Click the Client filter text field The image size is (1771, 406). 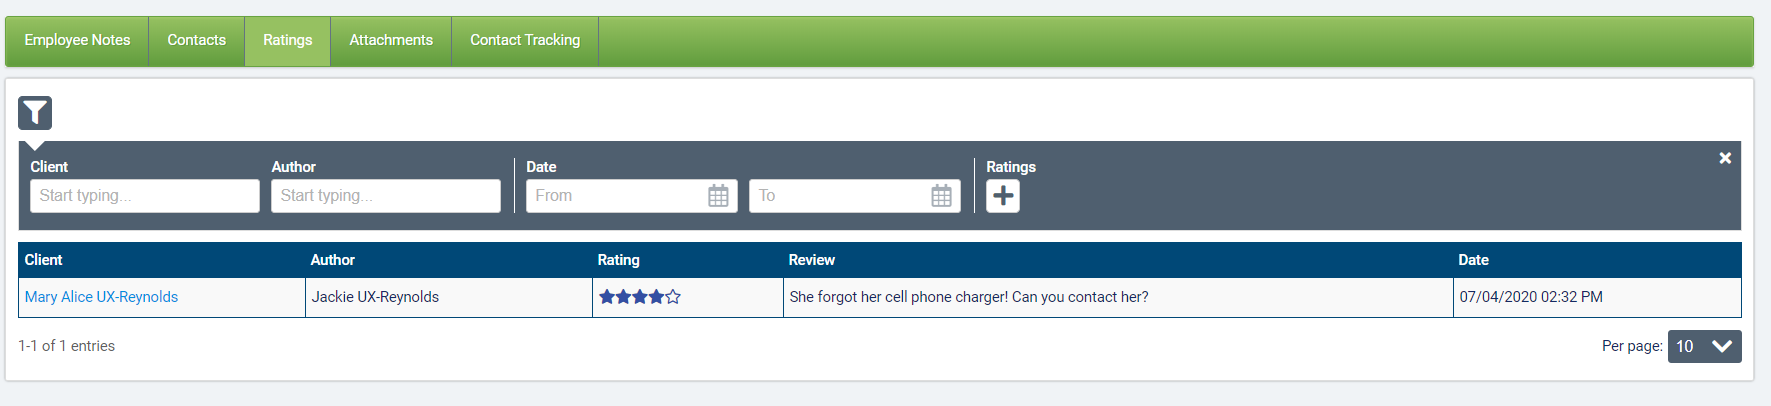click(144, 196)
